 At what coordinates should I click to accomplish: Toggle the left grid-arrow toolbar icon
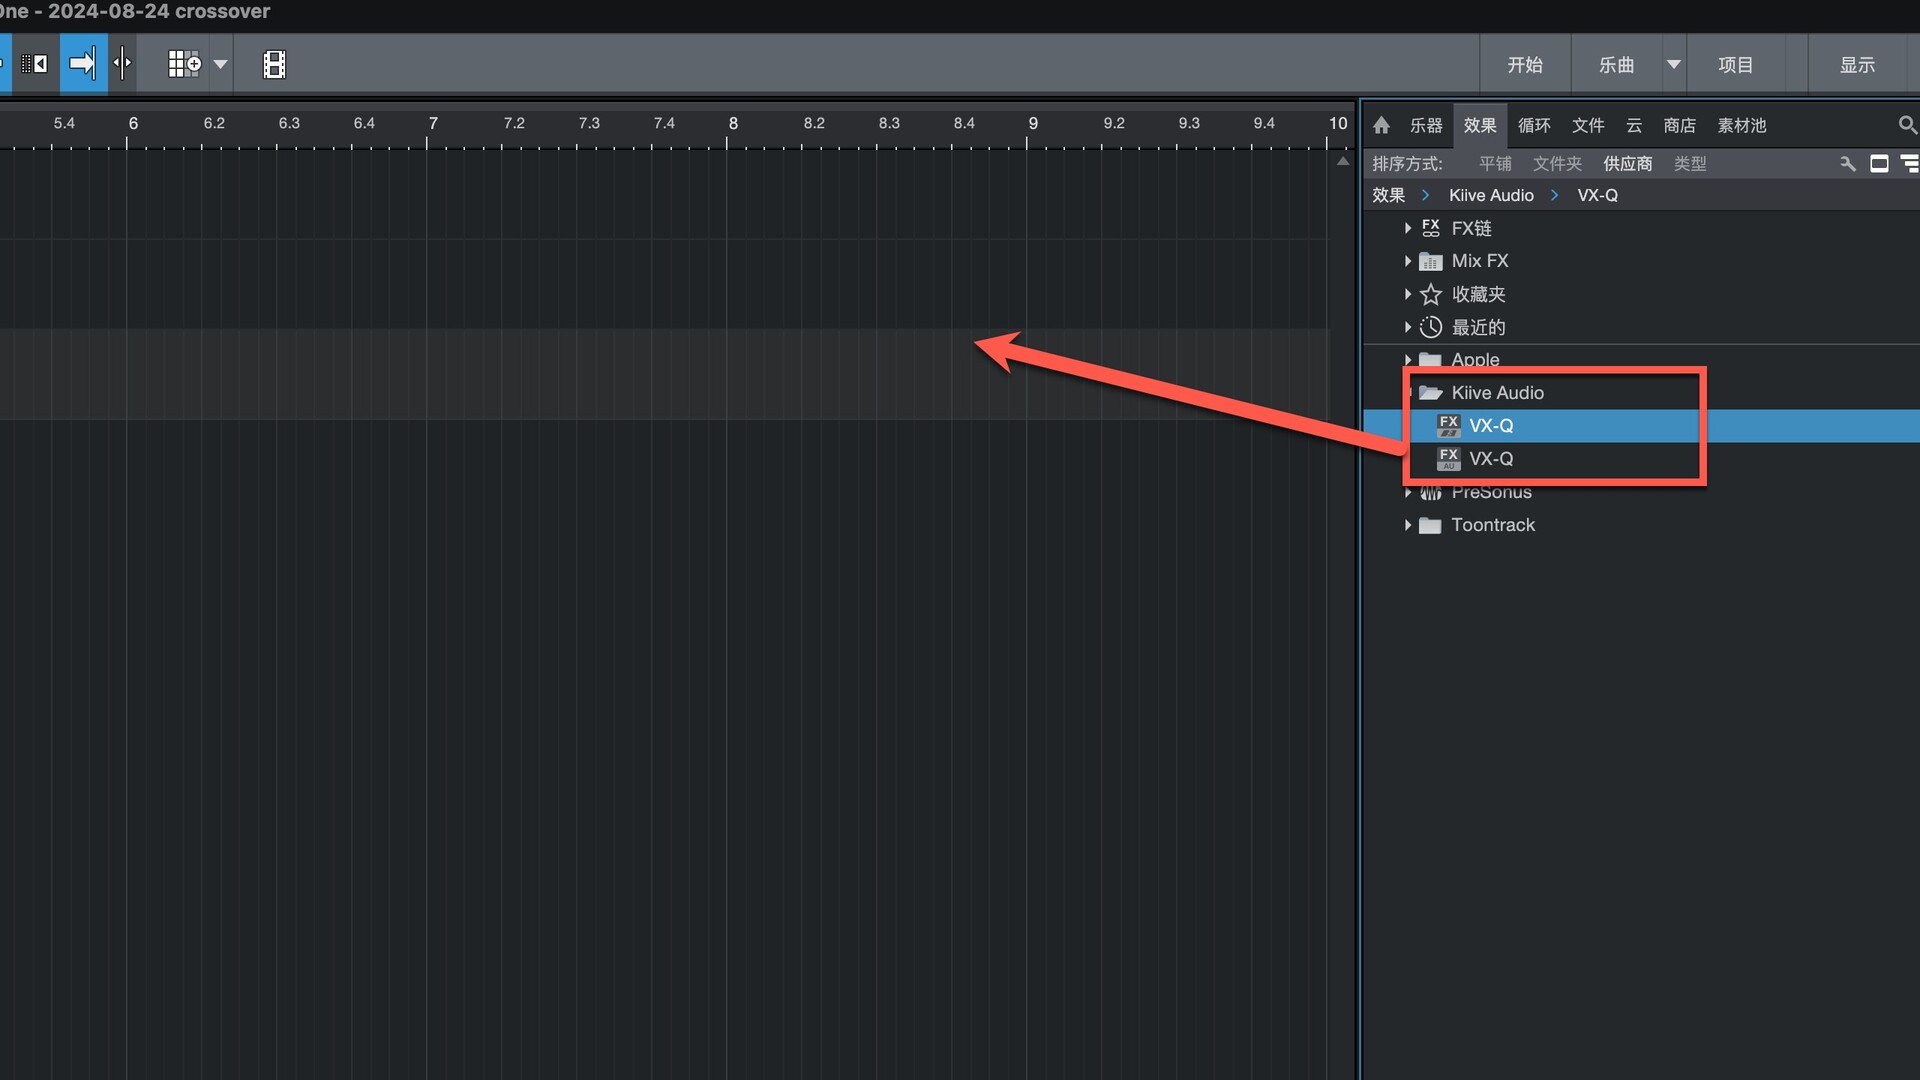point(34,64)
